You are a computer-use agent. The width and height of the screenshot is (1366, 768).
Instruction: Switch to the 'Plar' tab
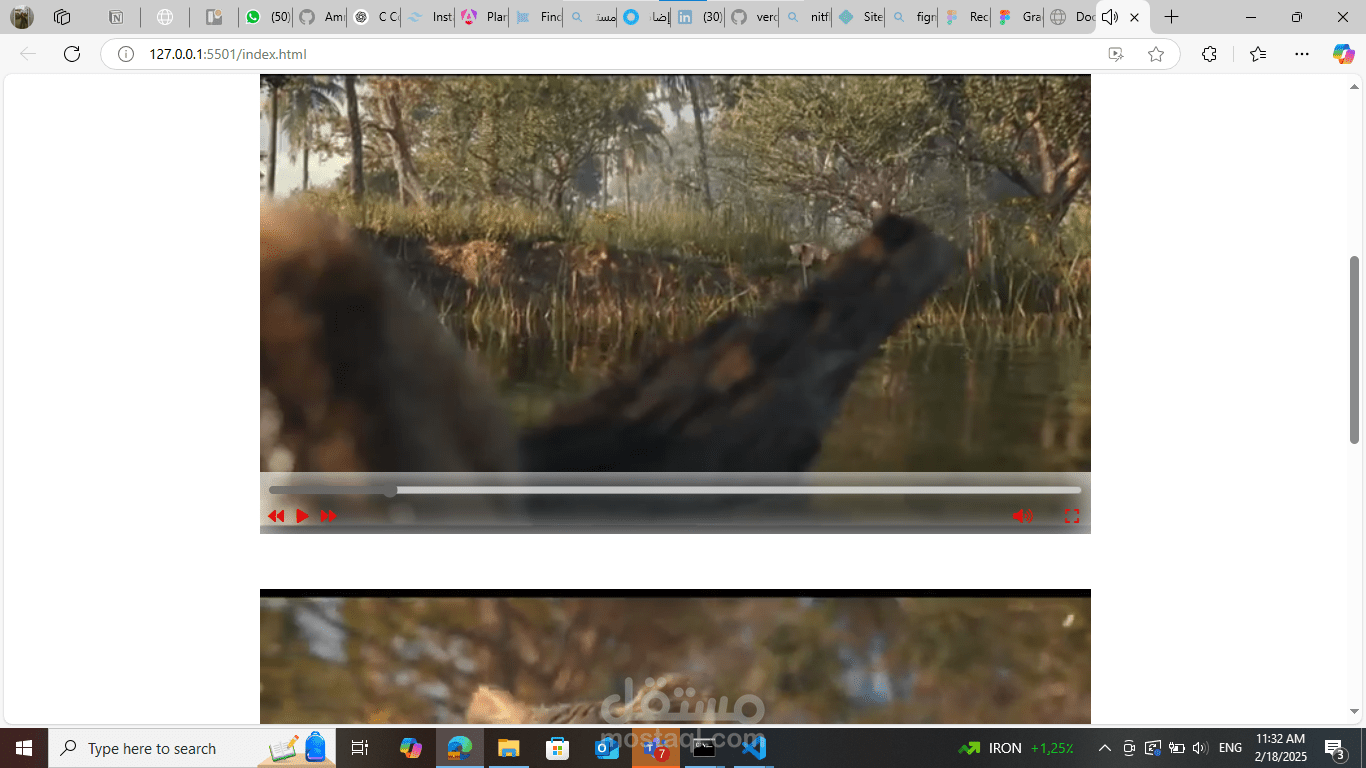coord(484,17)
